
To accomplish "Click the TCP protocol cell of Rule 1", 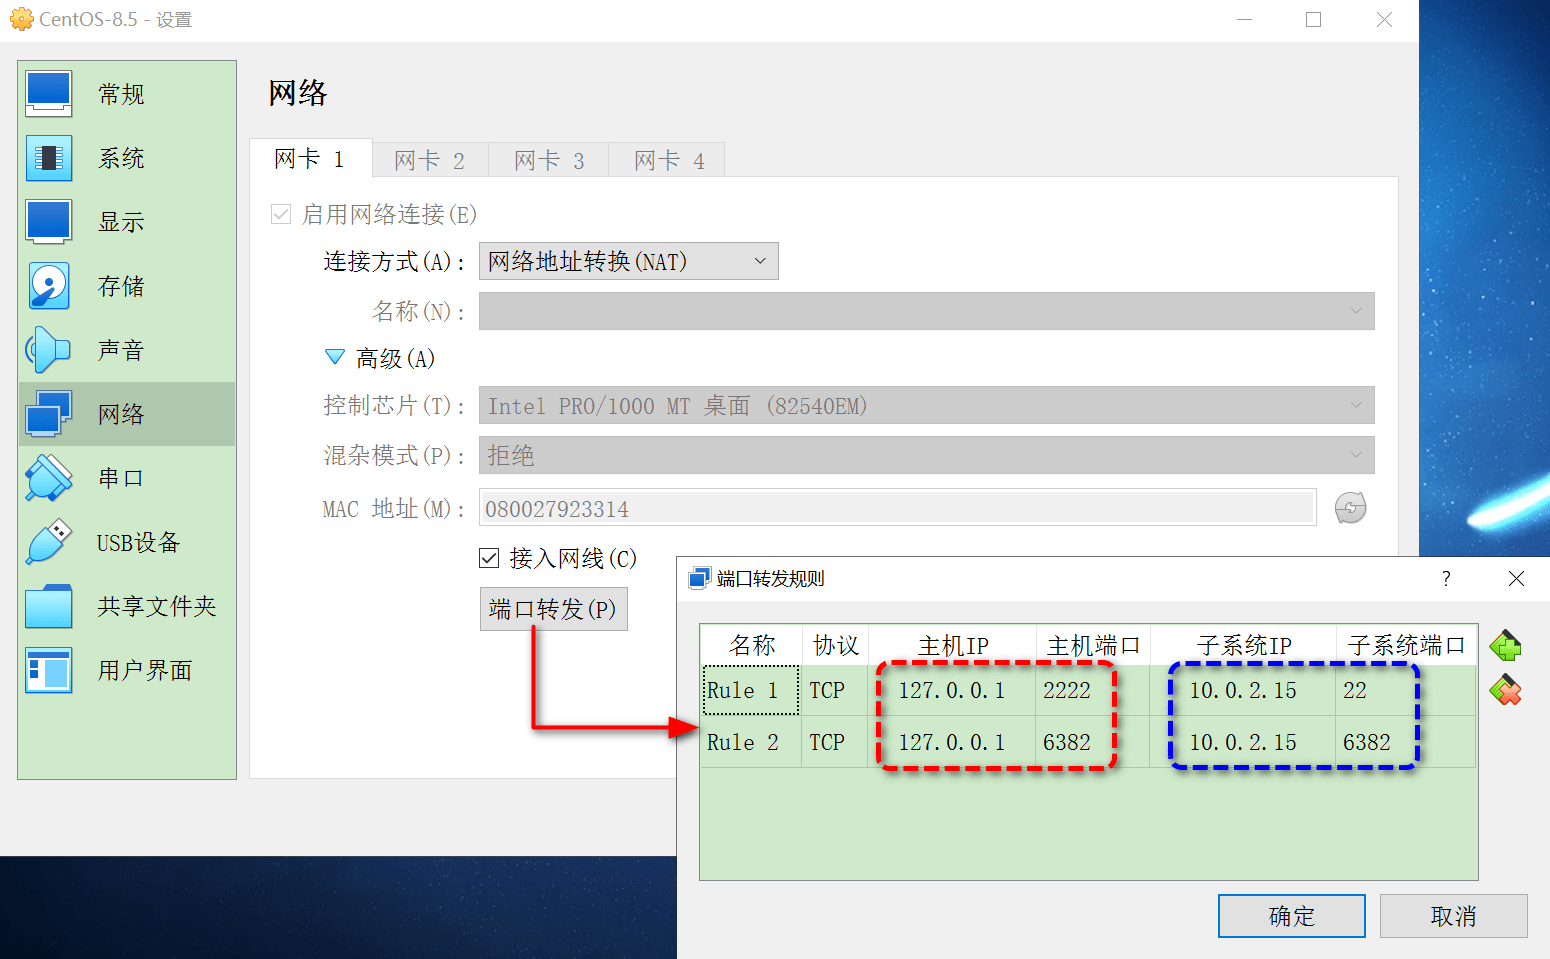I will pos(834,690).
